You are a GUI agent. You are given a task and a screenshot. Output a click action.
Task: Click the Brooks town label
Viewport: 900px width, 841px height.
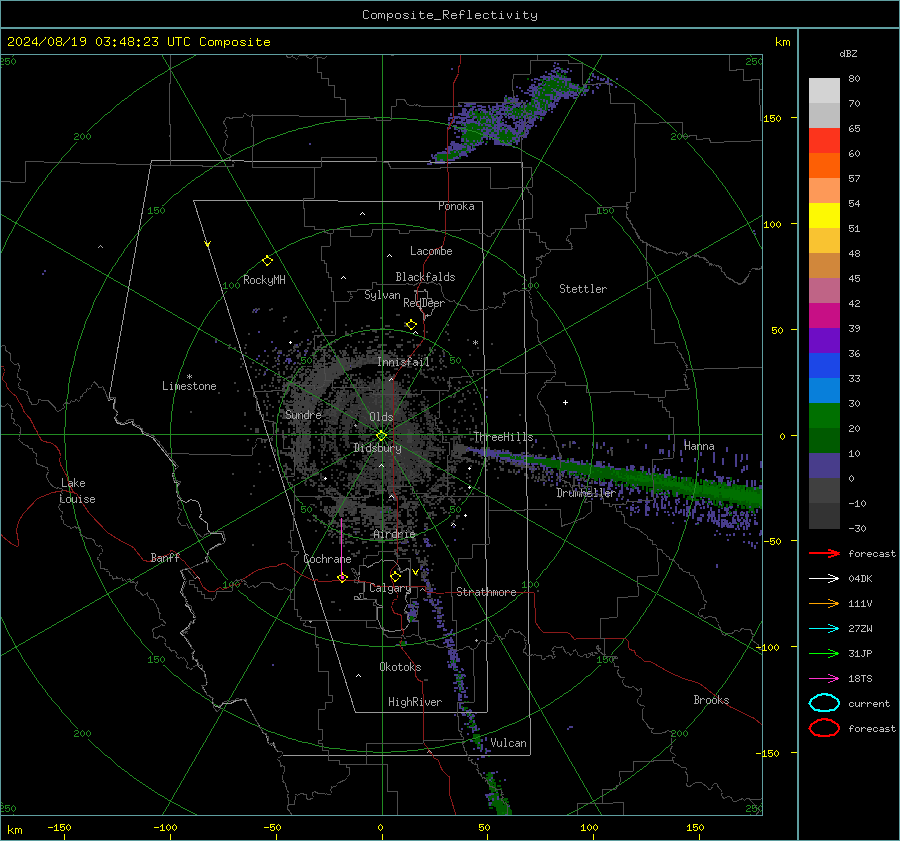click(x=711, y=700)
